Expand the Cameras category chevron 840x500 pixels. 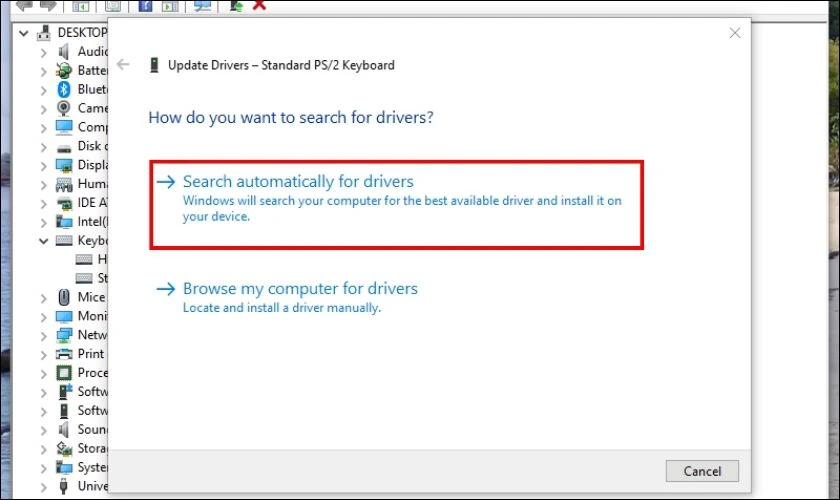[43, 109]
